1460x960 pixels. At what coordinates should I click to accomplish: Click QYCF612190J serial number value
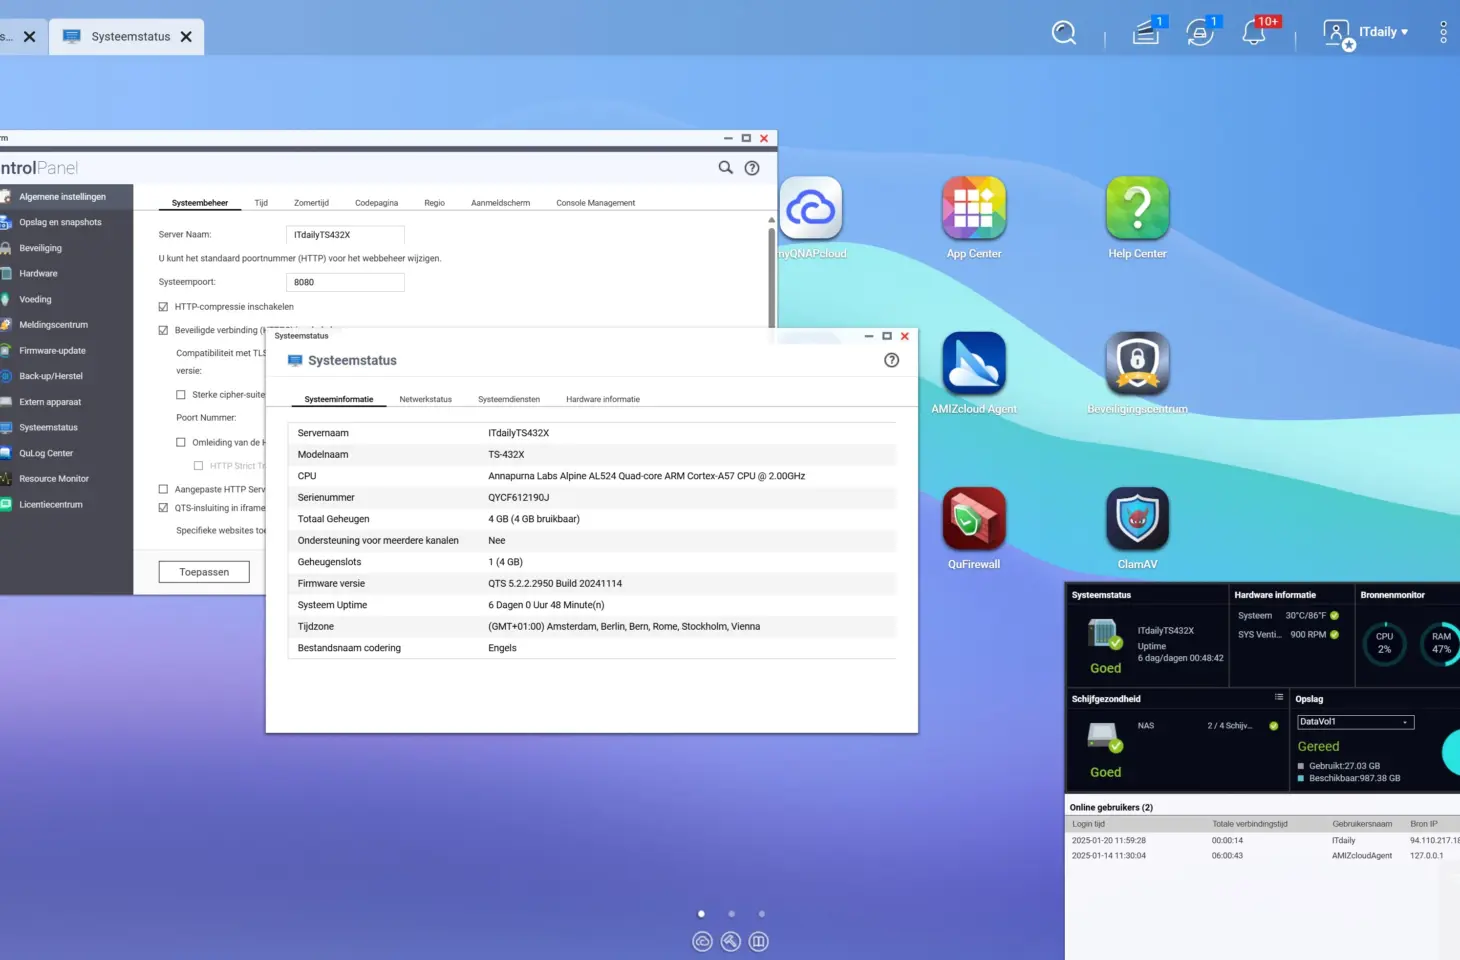pyautogui.click(x=519, y=498)
